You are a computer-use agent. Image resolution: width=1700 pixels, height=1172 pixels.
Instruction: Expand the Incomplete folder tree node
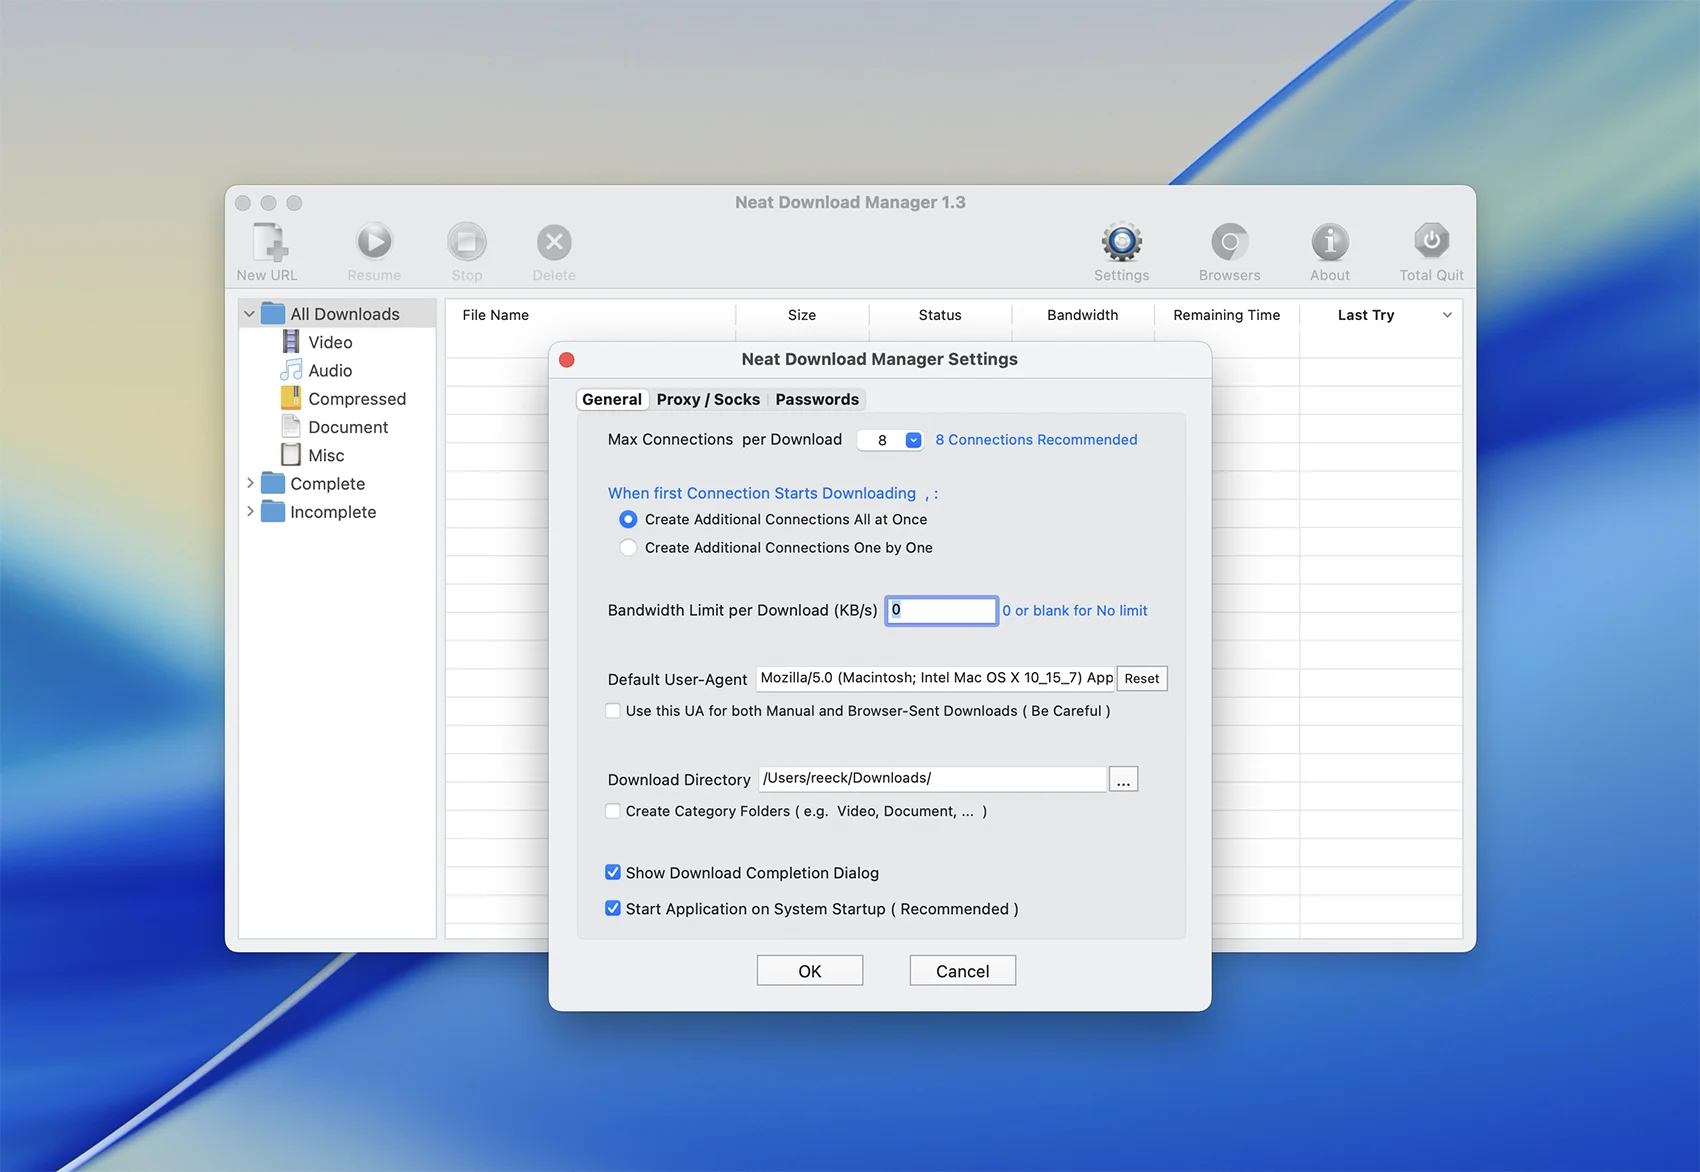(250, 511)
